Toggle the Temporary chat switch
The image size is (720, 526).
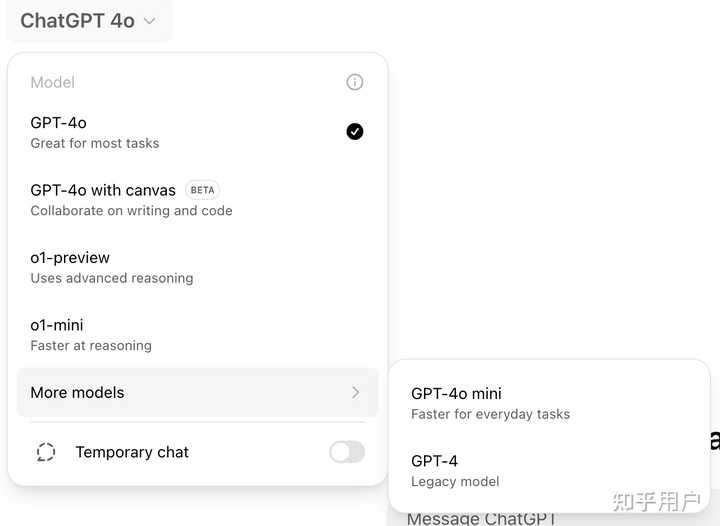pos(347,452)
